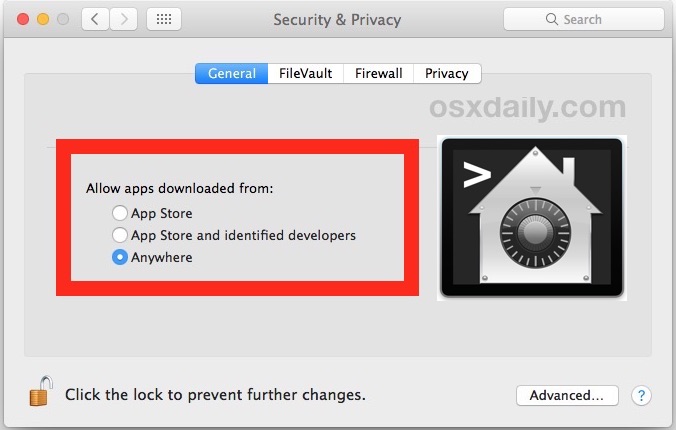
Task: Focus the Search field
Action: click(584, 19)
